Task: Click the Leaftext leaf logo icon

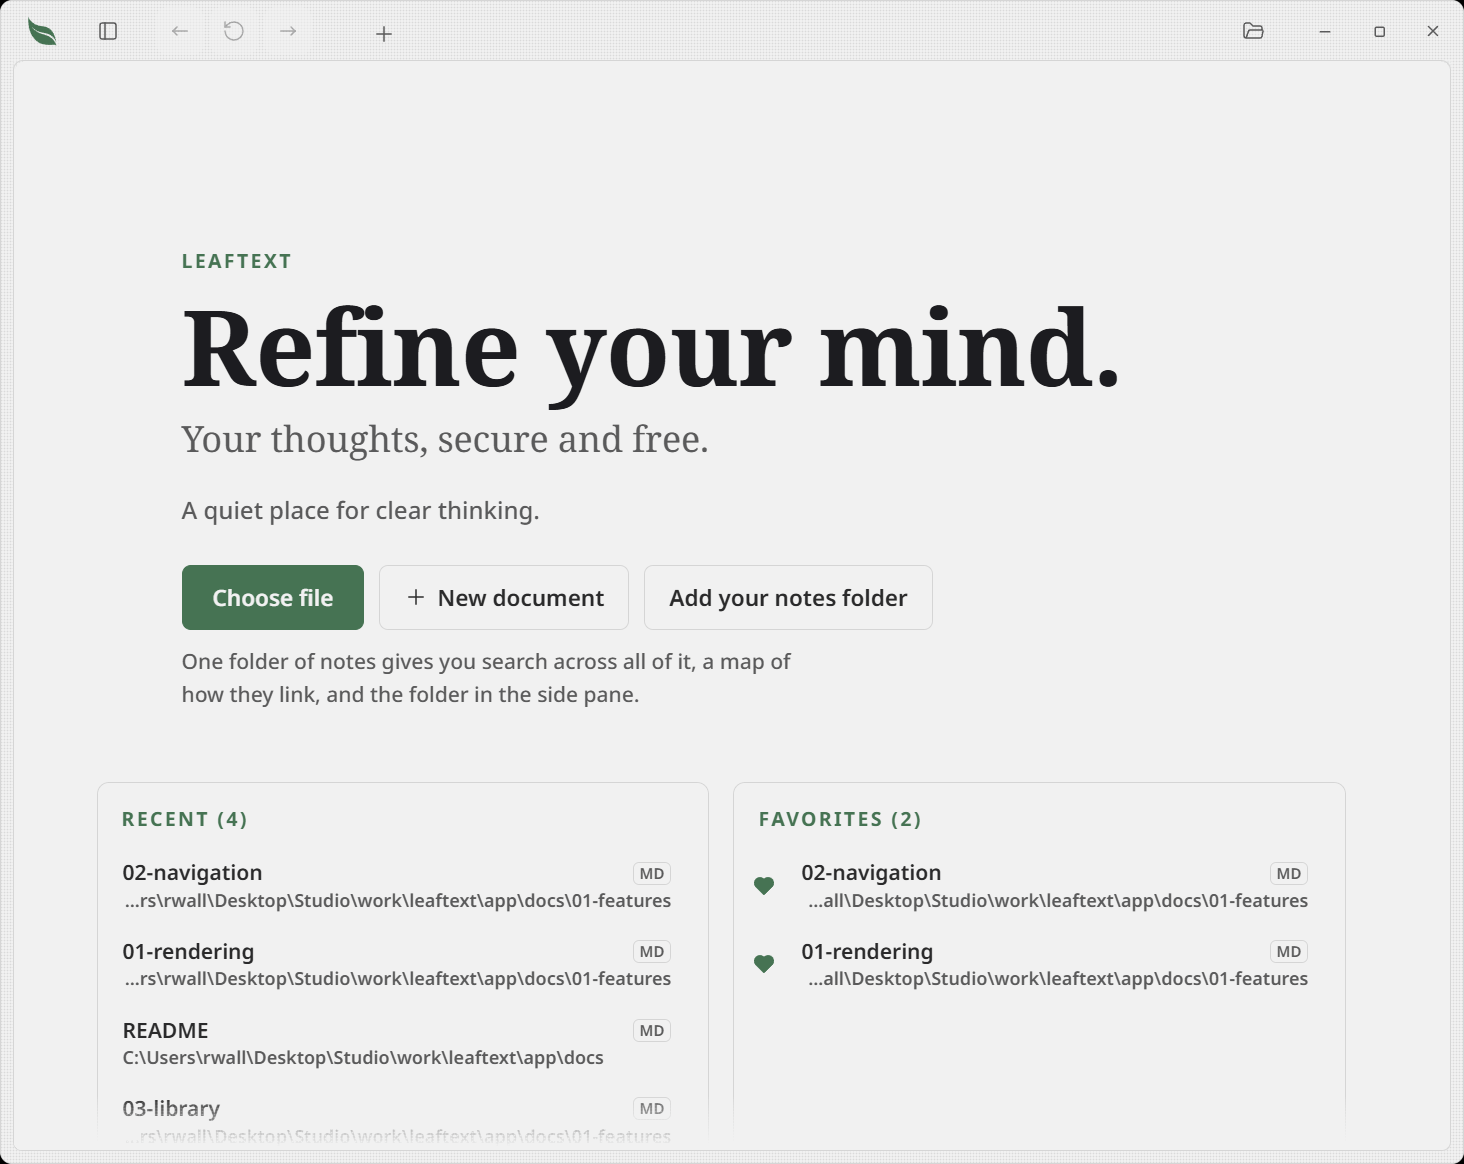Action: pos(42,32)
